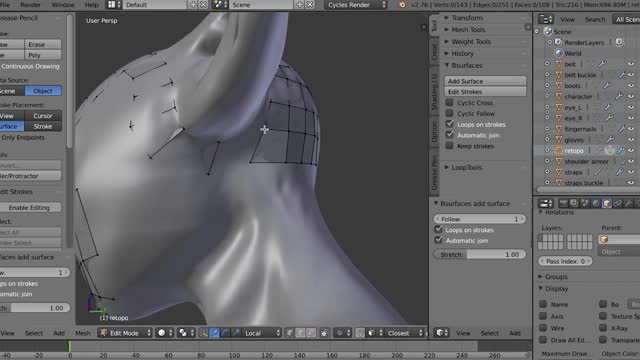Select Object as grease pencil data source

tap(43, 91)
